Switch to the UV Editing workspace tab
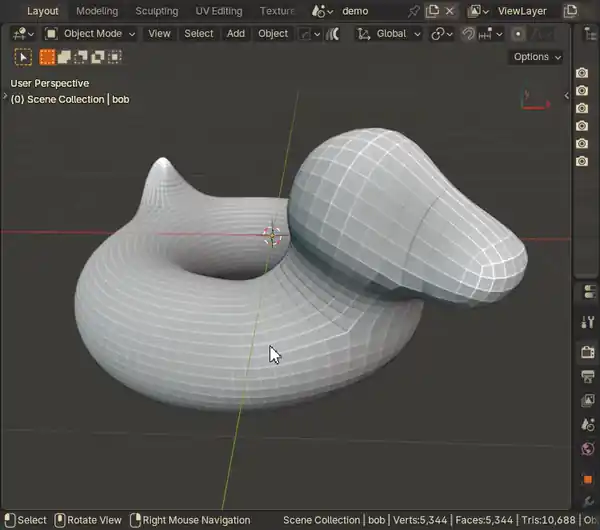 [219, 11]
